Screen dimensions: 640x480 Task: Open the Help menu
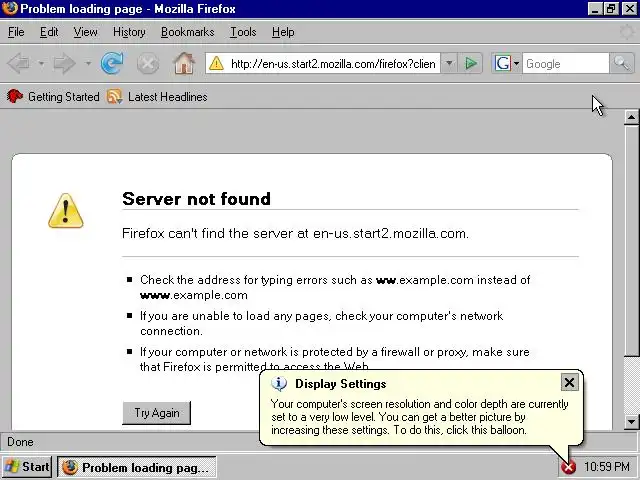pos(283,32)
